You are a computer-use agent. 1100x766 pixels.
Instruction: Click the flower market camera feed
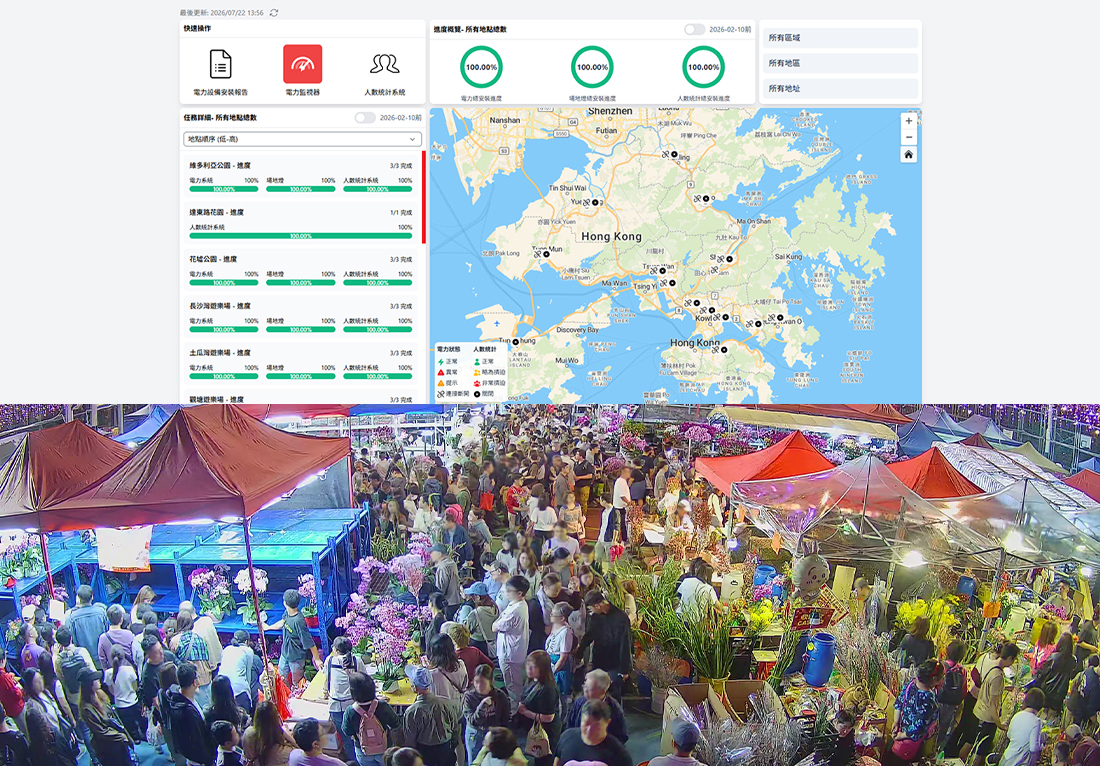tap(550, 585)
